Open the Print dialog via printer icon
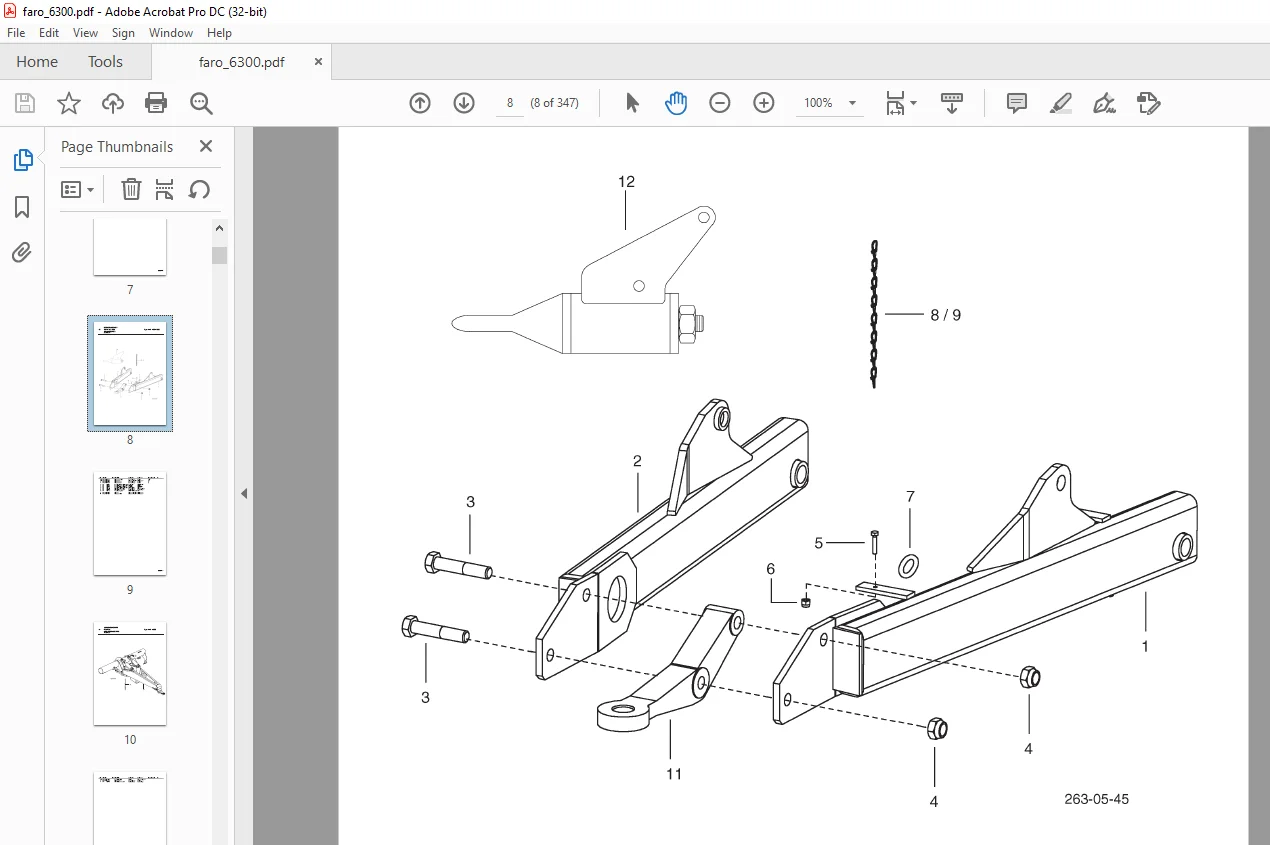 [x=156, y=103]
